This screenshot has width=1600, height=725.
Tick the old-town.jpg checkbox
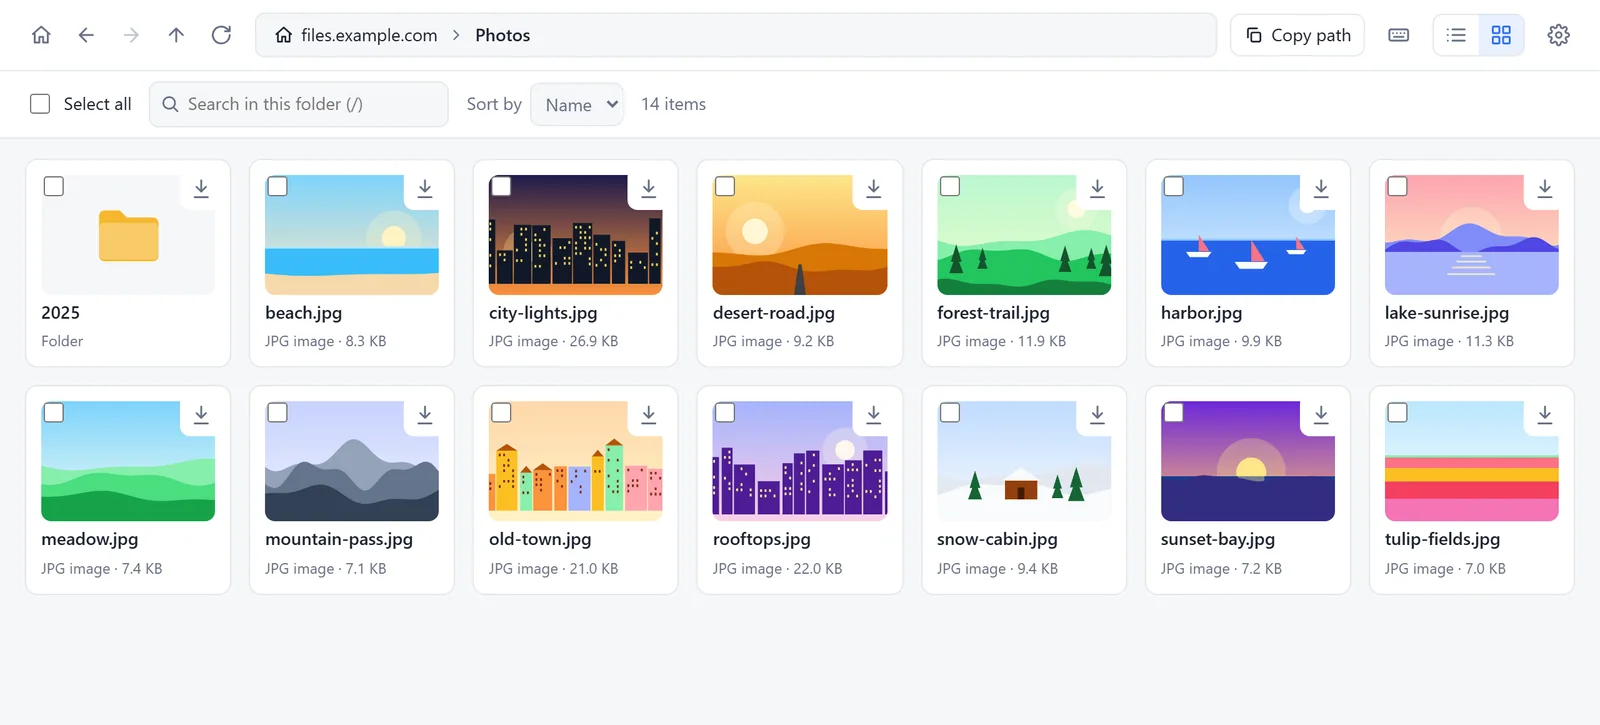click(502, 412)
